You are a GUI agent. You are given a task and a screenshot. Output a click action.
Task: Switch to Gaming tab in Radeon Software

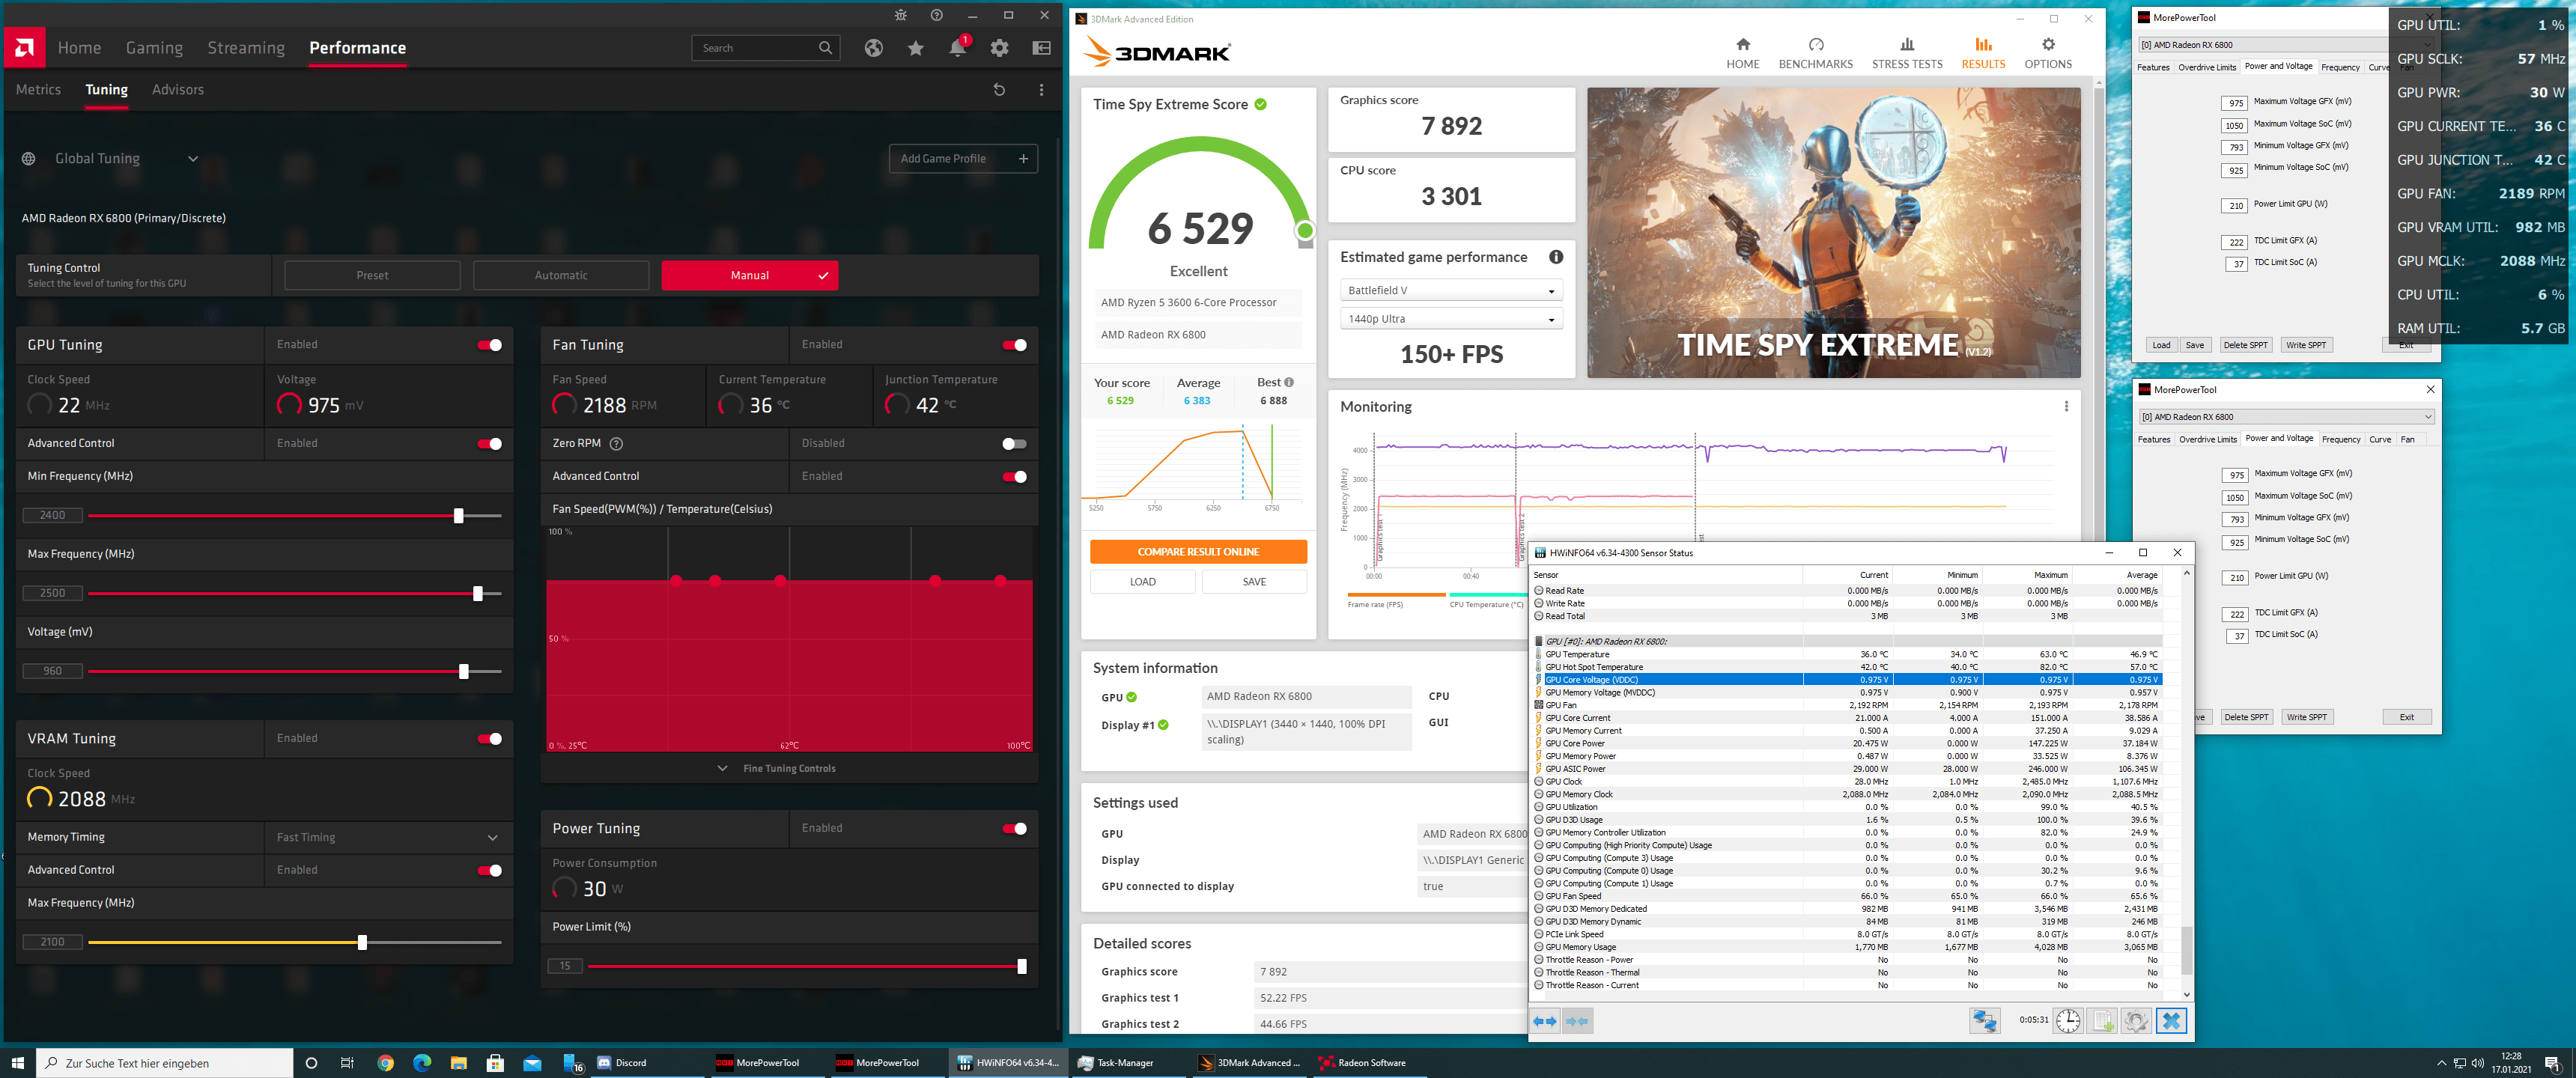[154, 48]
